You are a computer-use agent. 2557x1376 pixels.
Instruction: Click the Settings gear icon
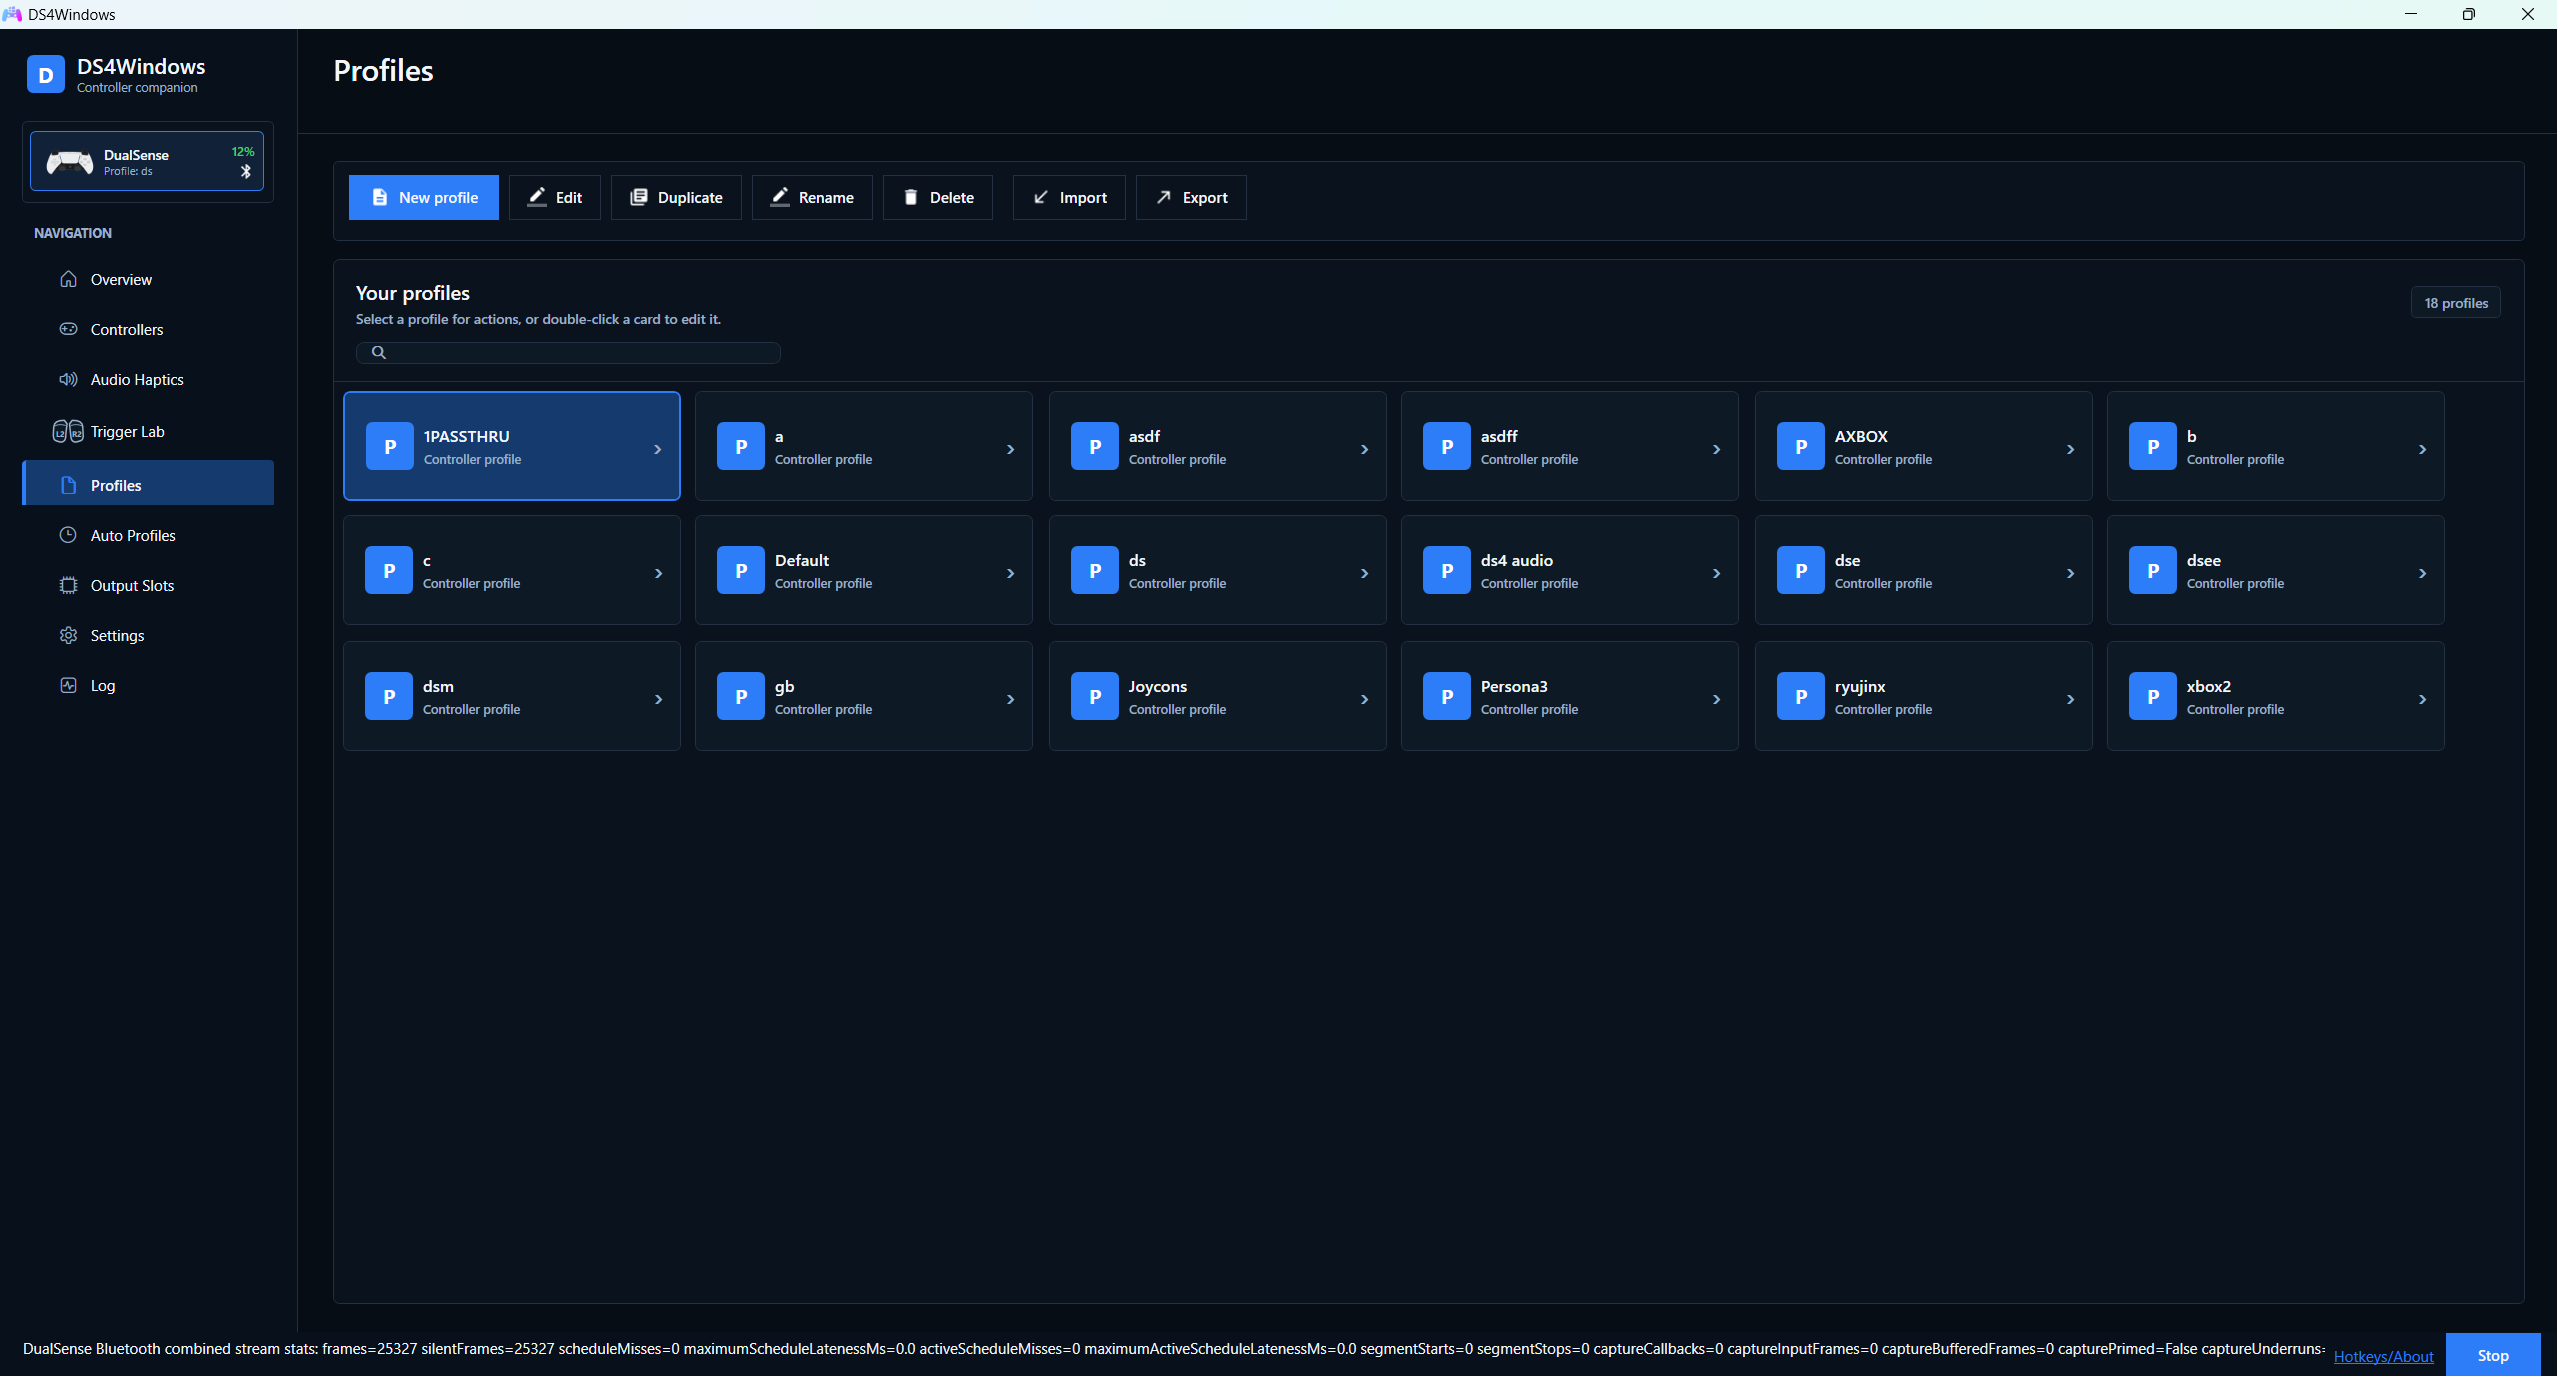68,635
